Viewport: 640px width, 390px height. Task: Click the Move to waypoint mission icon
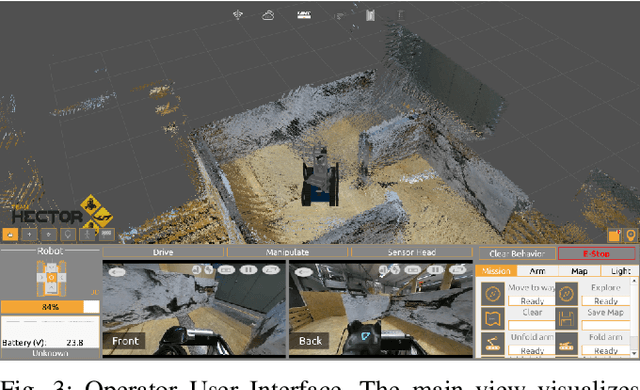click(x=493, y=294)
